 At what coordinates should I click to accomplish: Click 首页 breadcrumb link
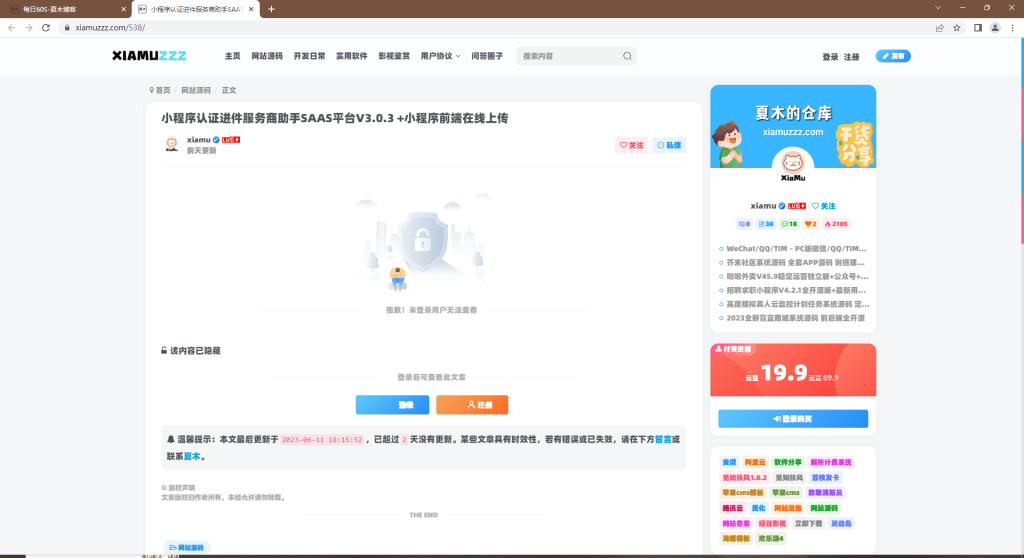(x=160, y=90)
